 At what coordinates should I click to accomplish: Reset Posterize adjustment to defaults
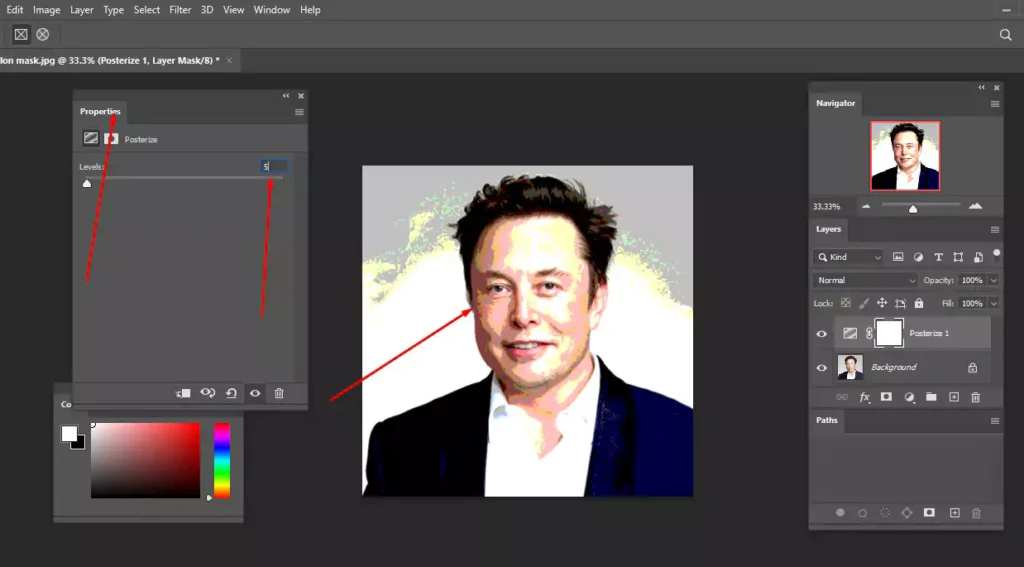(231, 394)
